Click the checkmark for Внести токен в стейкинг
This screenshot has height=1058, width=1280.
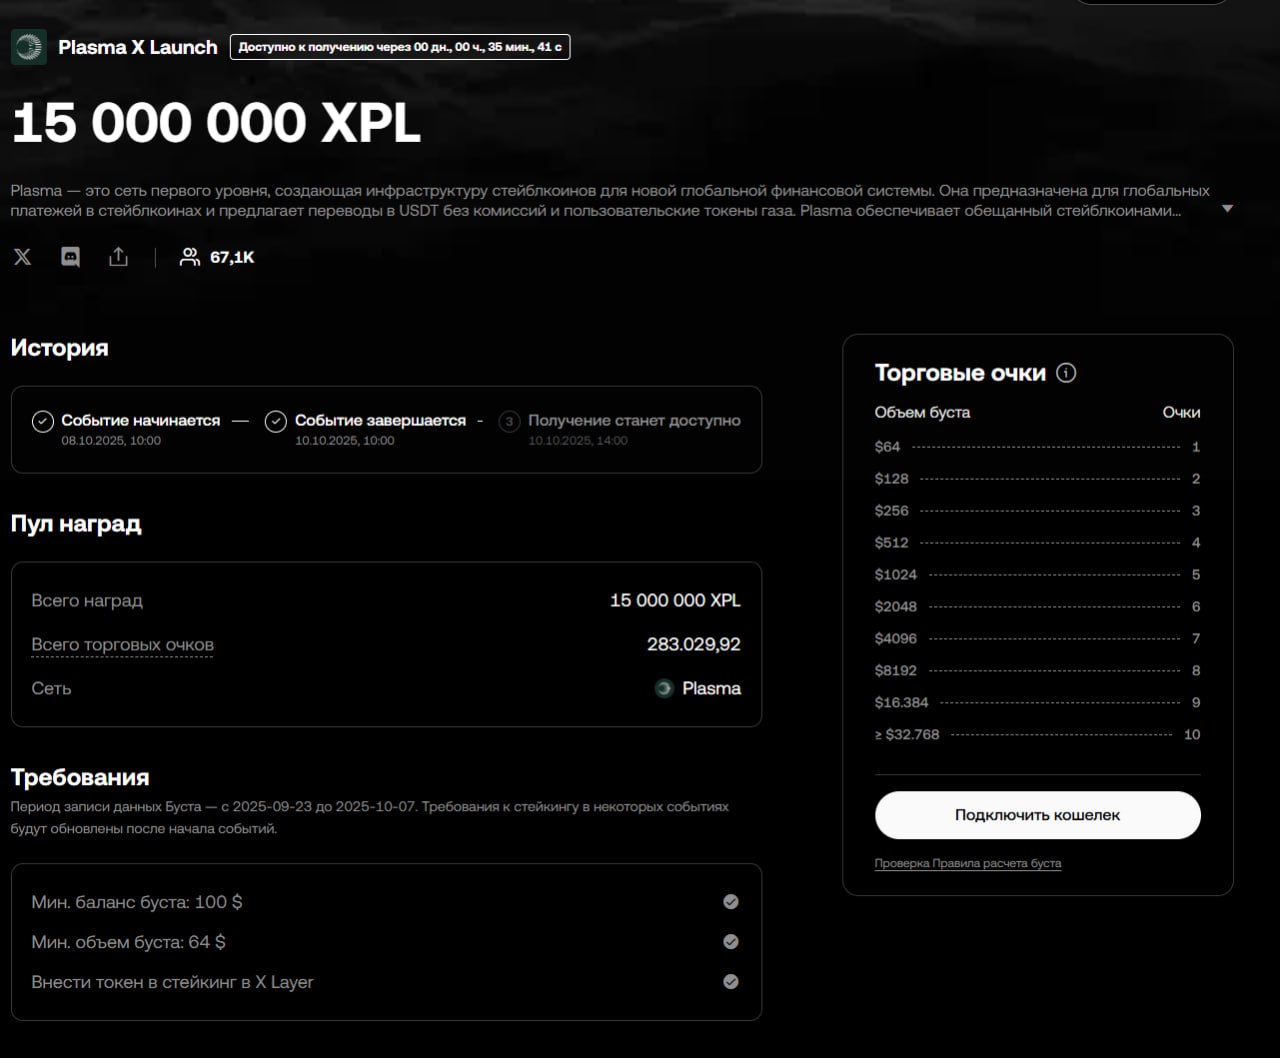pos(731,982)
